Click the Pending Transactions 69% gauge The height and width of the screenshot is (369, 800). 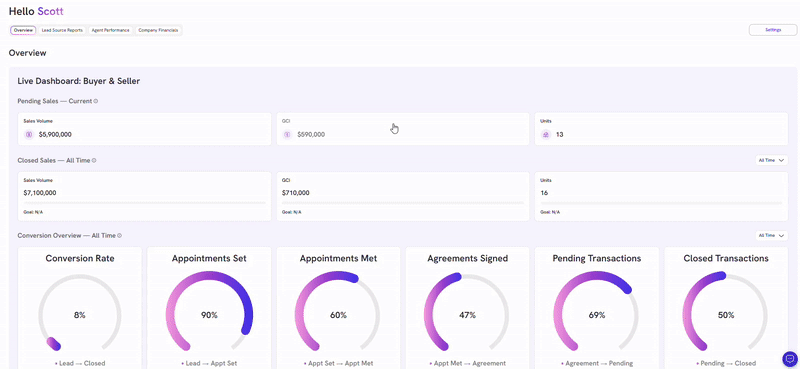pyautogui.click(x=596, y=312)
